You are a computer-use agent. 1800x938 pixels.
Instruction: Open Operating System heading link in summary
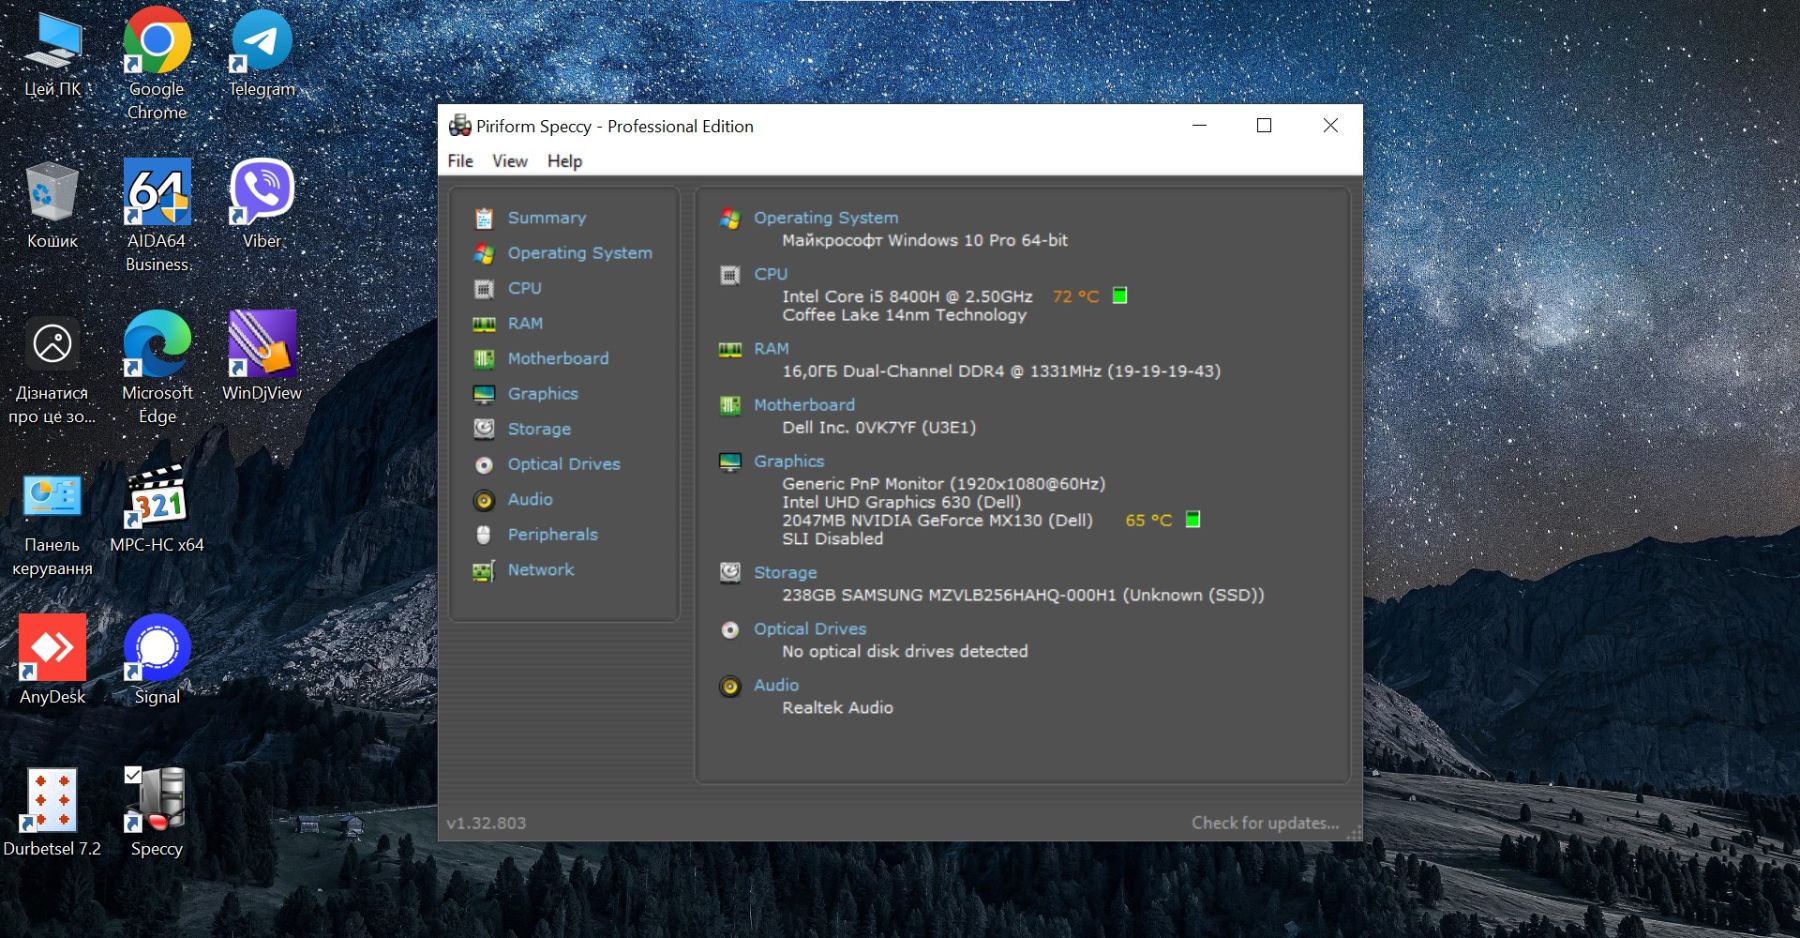(826, 218)
